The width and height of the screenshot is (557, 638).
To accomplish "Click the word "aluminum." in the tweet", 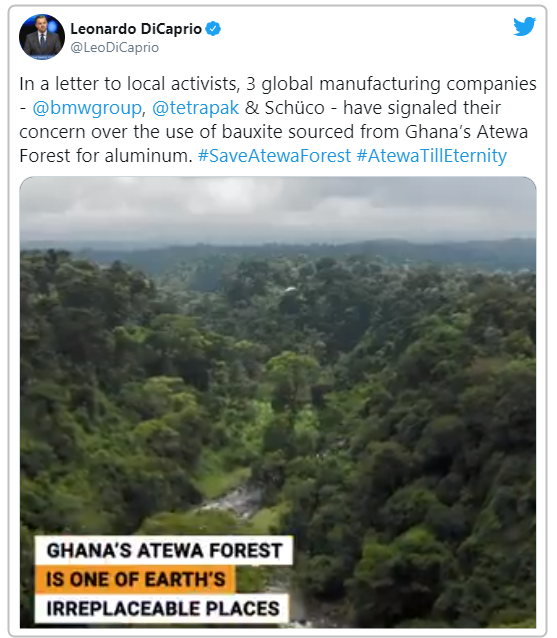I will click(x=149, y=156).
